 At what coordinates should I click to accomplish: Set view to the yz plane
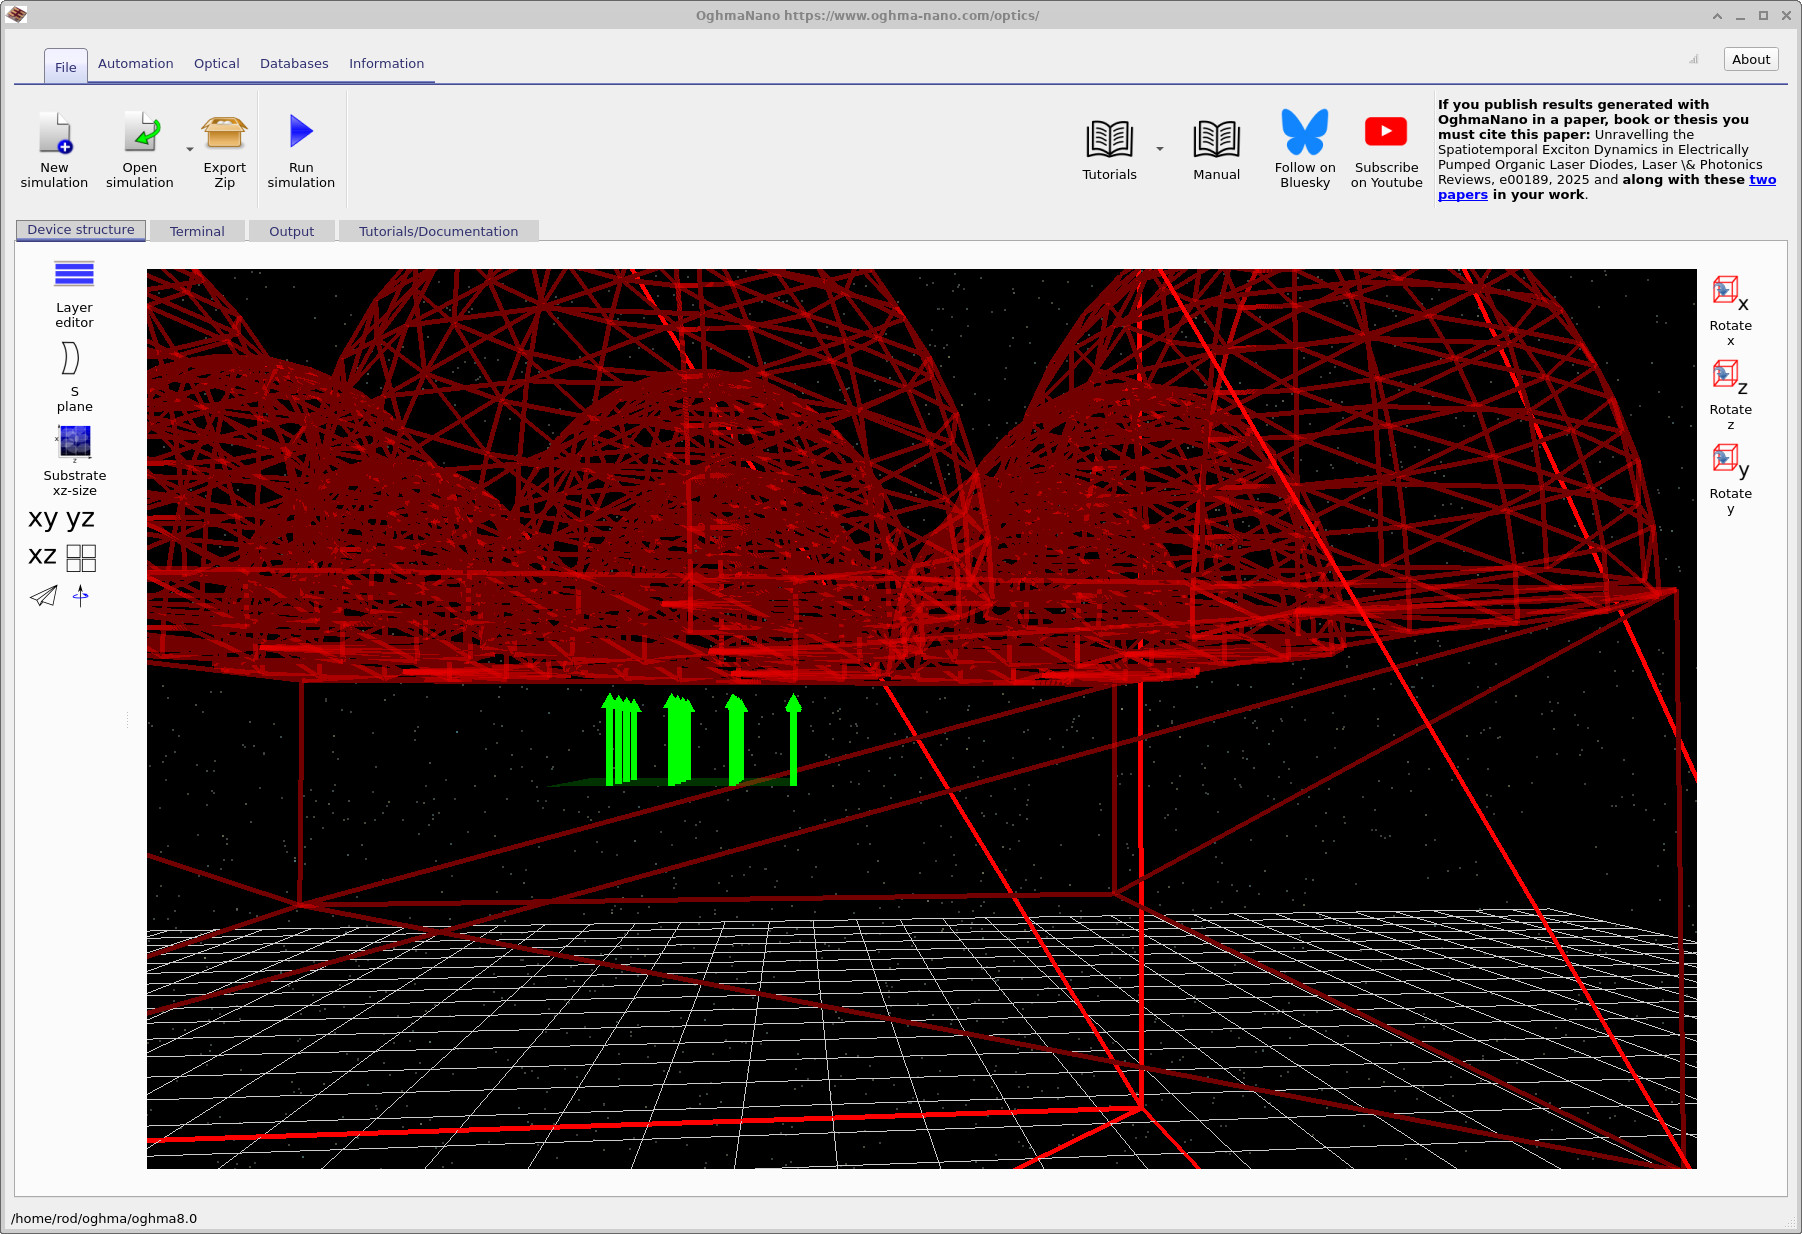click(80, 519)
